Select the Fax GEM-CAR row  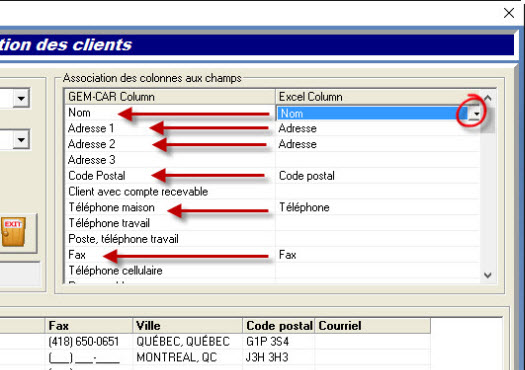pyautogui.click(x=170, y=255)
